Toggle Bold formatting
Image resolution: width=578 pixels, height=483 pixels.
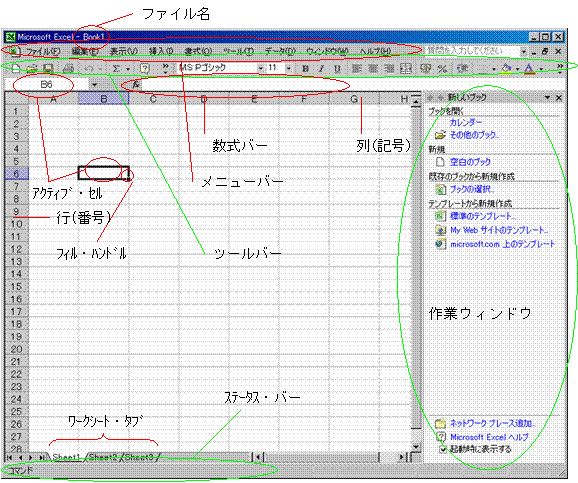[305, 69]
